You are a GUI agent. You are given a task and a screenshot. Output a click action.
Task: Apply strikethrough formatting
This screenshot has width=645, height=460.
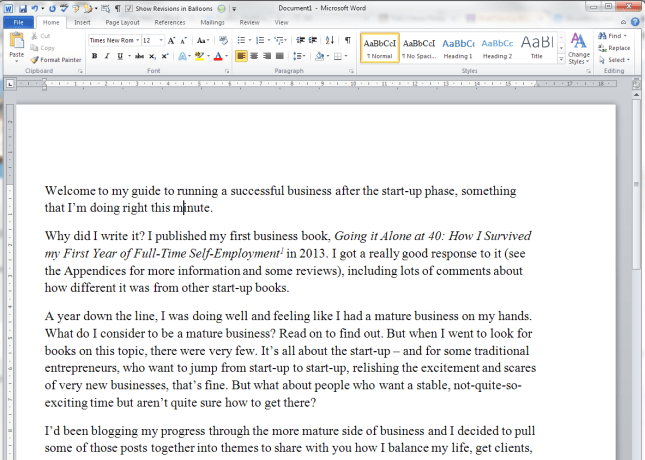pyautogui.click(x=139, y=56)
